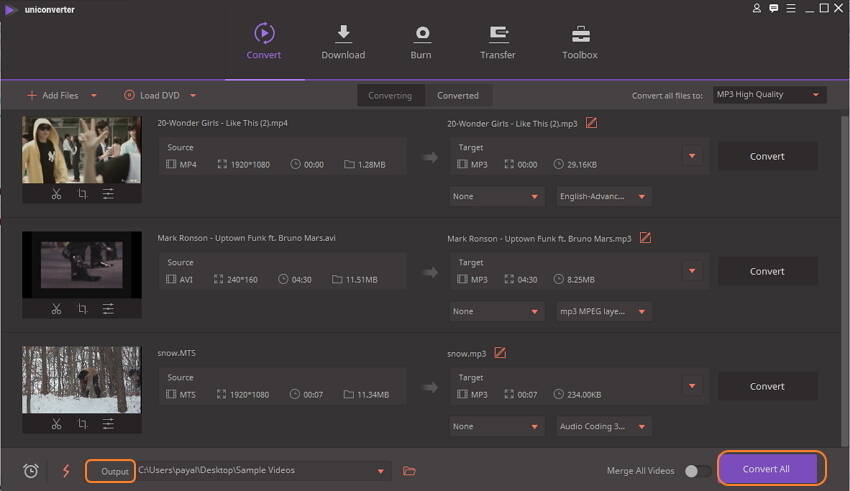The height and width of the screenshot is (491, 850).
Task: Expand target format options for Wonder Girls file
Action: tap(692, 156)
